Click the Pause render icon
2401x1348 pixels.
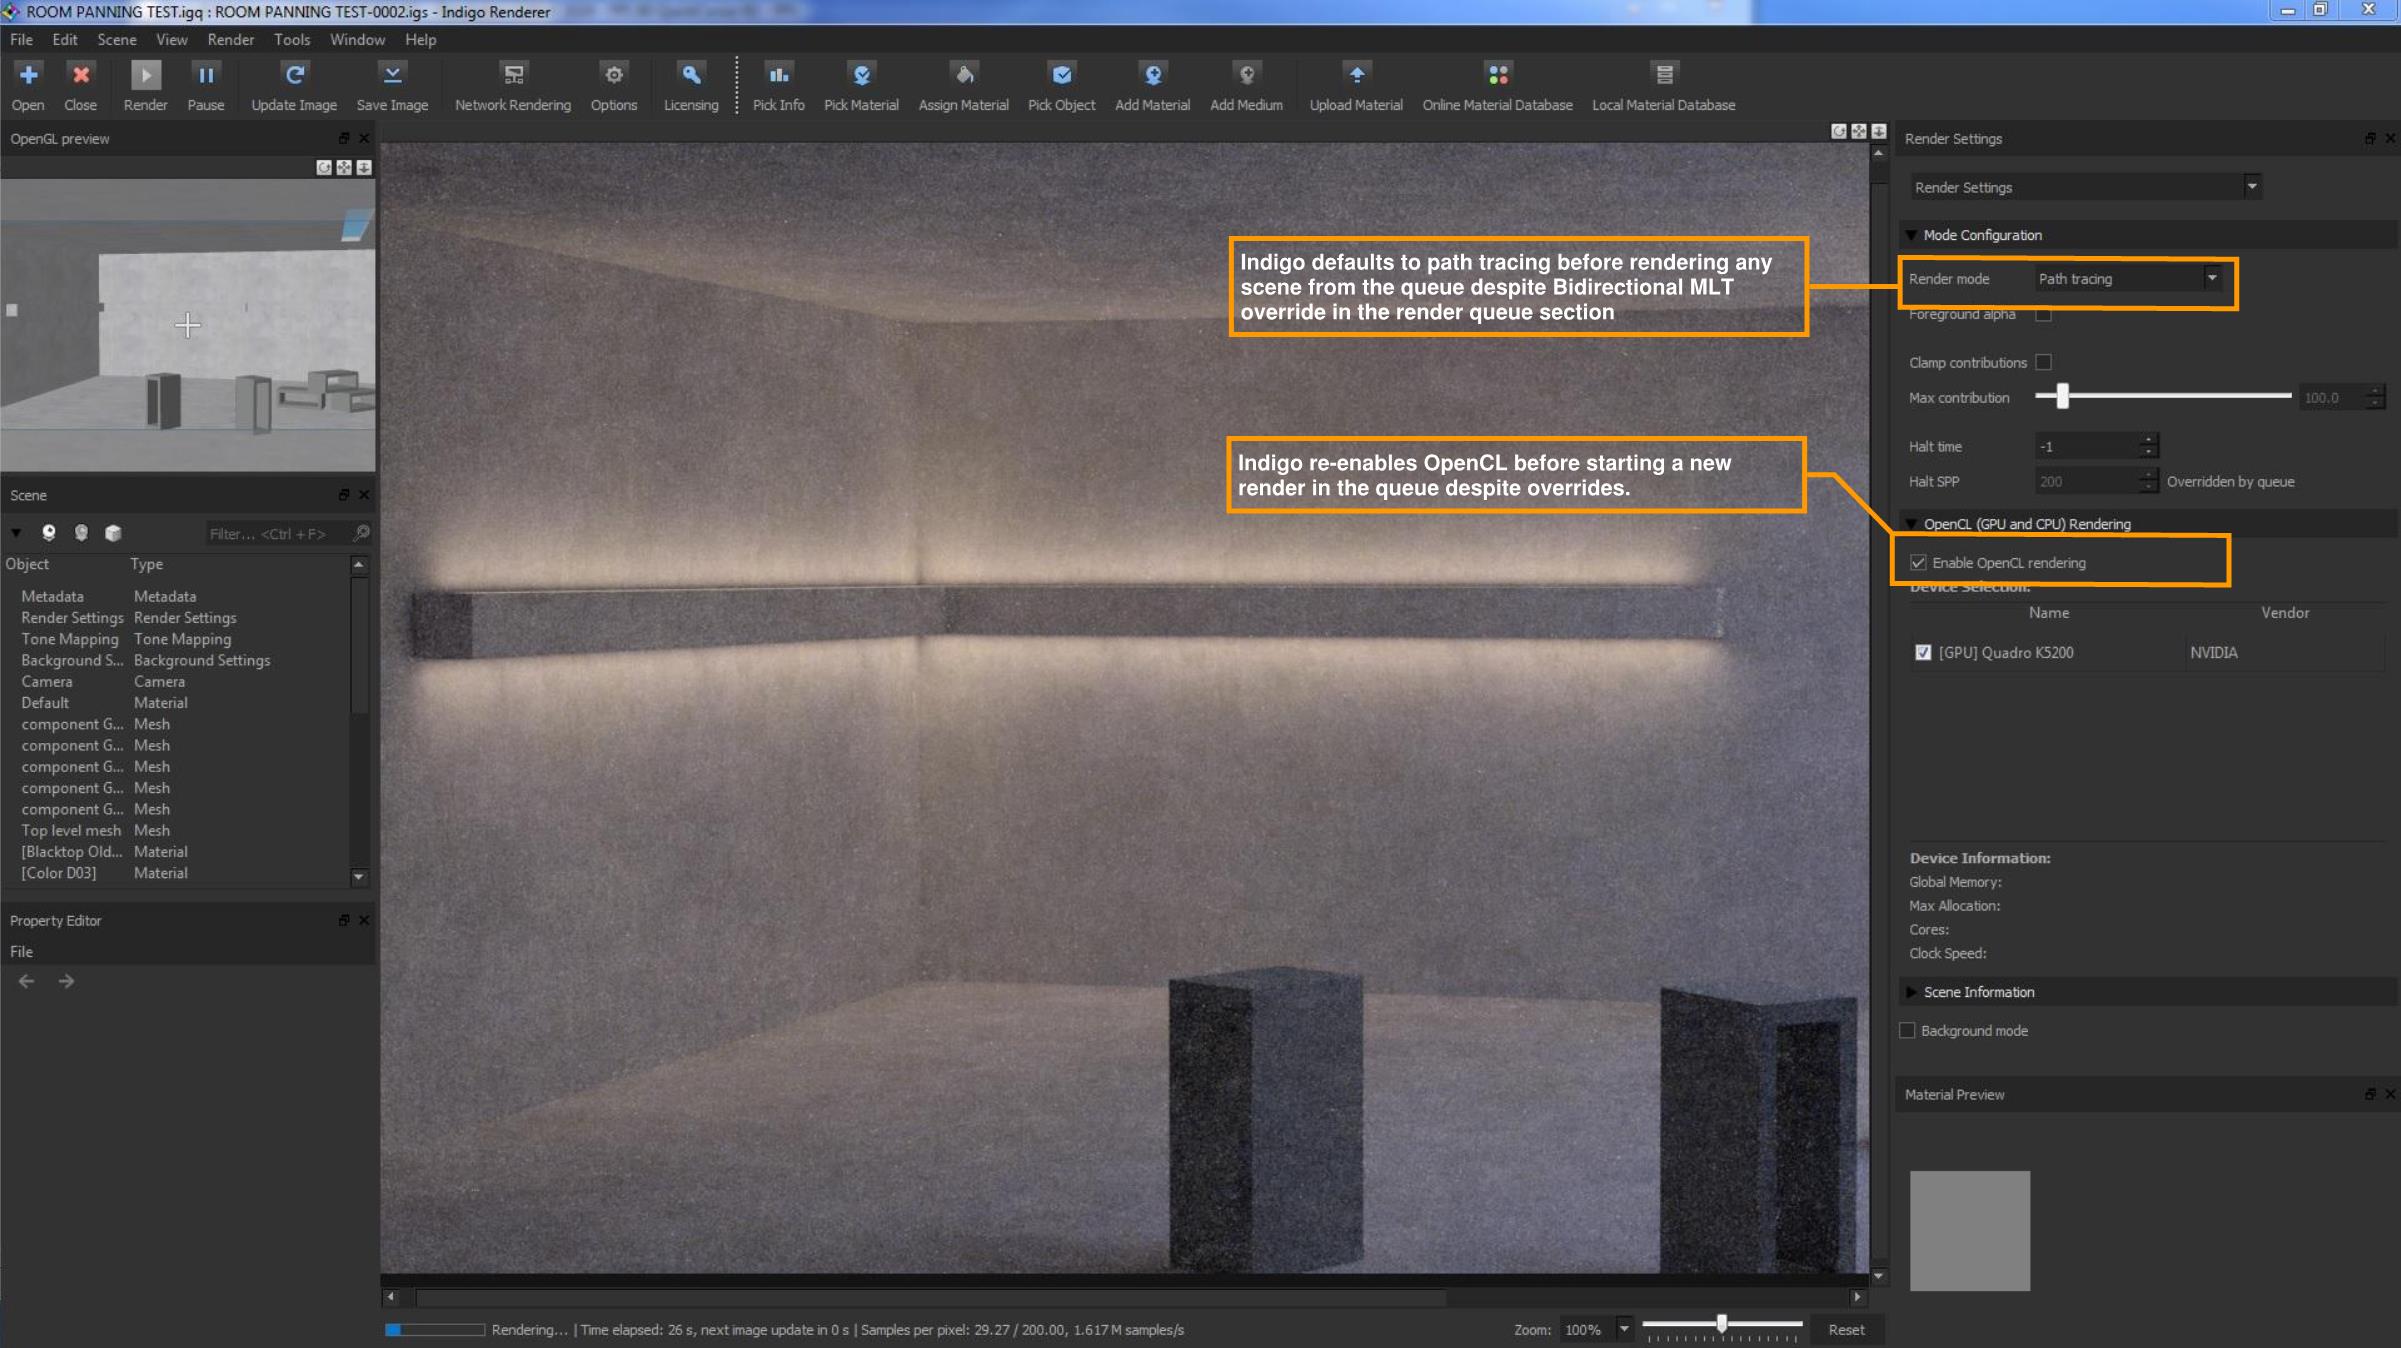tap(205, 76)
